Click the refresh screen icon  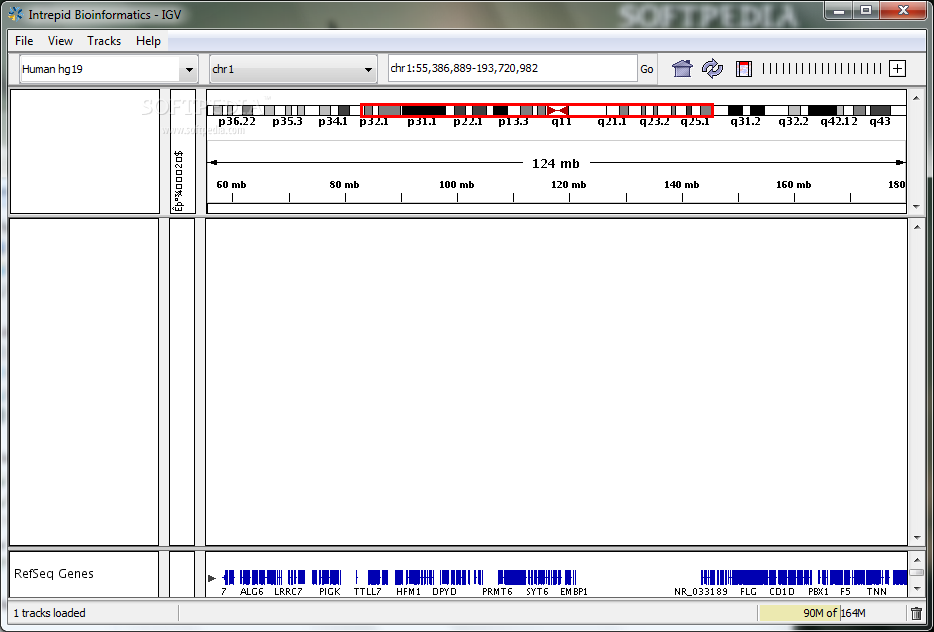pyautogui.click(x=712, y=69)
